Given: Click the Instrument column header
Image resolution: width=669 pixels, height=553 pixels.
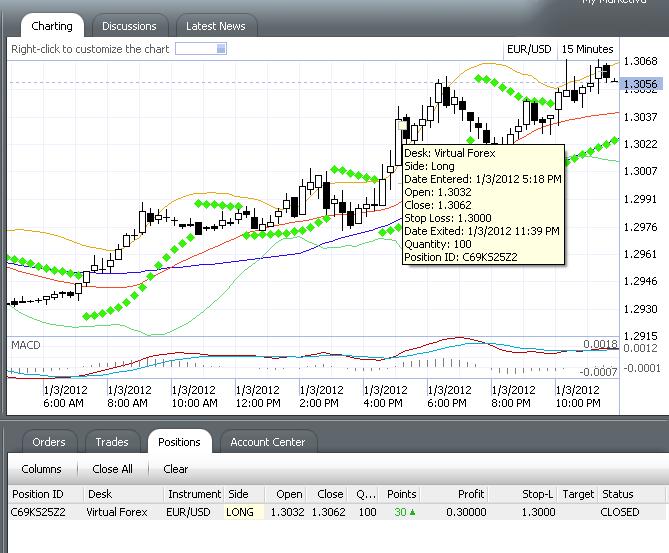Looking at the screenshot, I should click(195, 494).
